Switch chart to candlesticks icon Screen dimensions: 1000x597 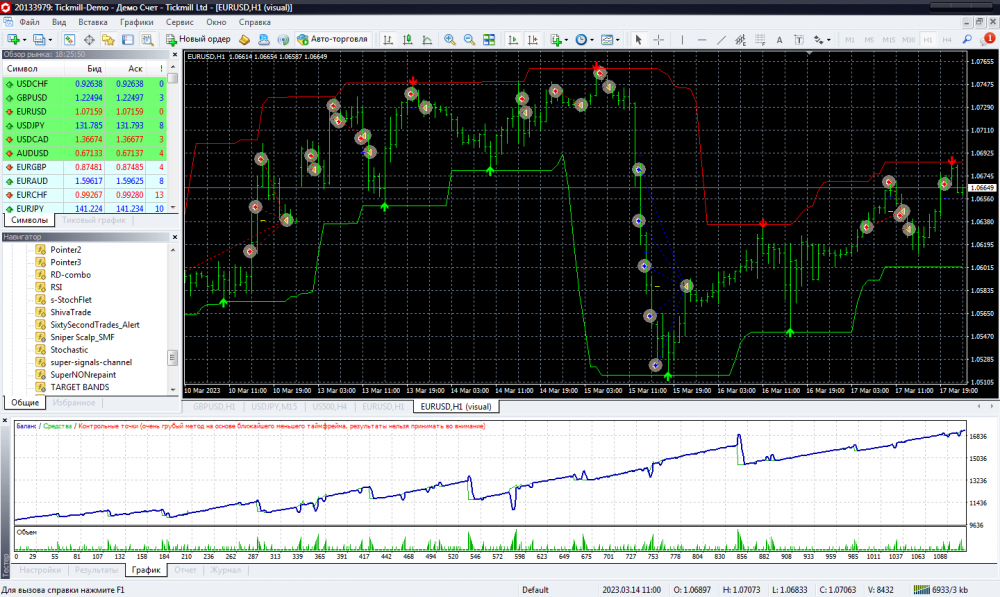(x=408, y=40)
